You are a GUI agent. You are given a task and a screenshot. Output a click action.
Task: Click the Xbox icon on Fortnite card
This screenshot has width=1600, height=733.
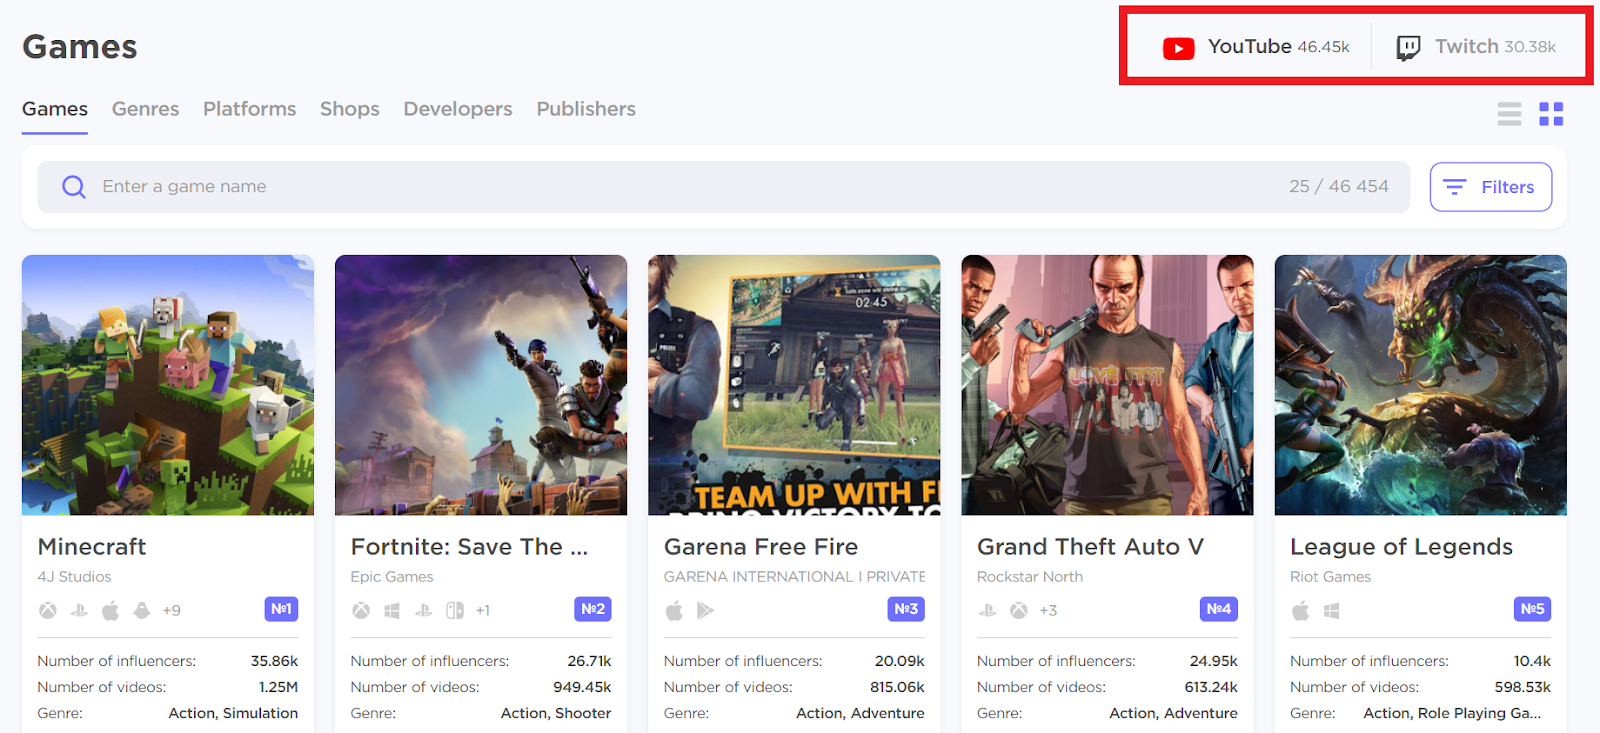coord(361,610)
